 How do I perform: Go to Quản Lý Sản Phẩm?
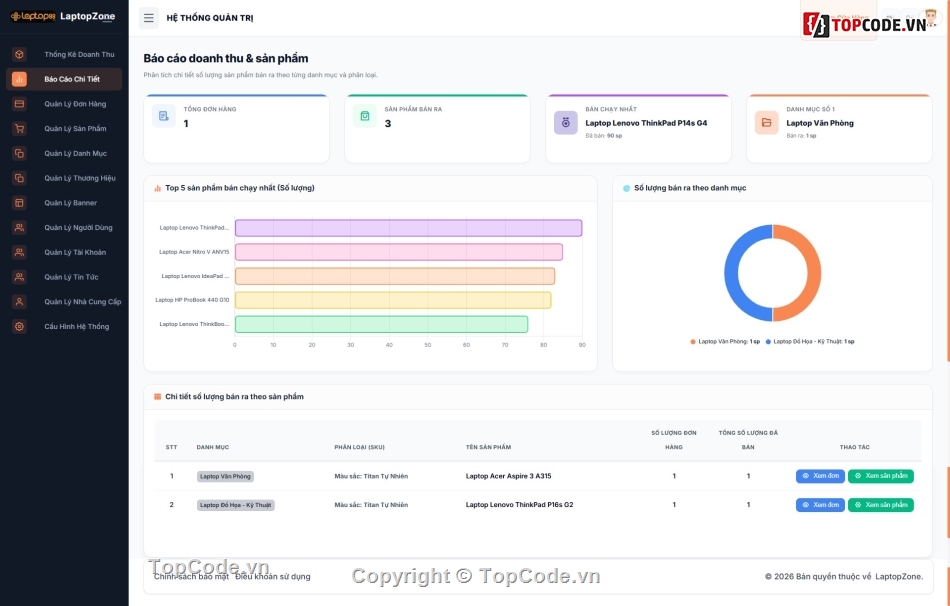[x=64, y=128]
